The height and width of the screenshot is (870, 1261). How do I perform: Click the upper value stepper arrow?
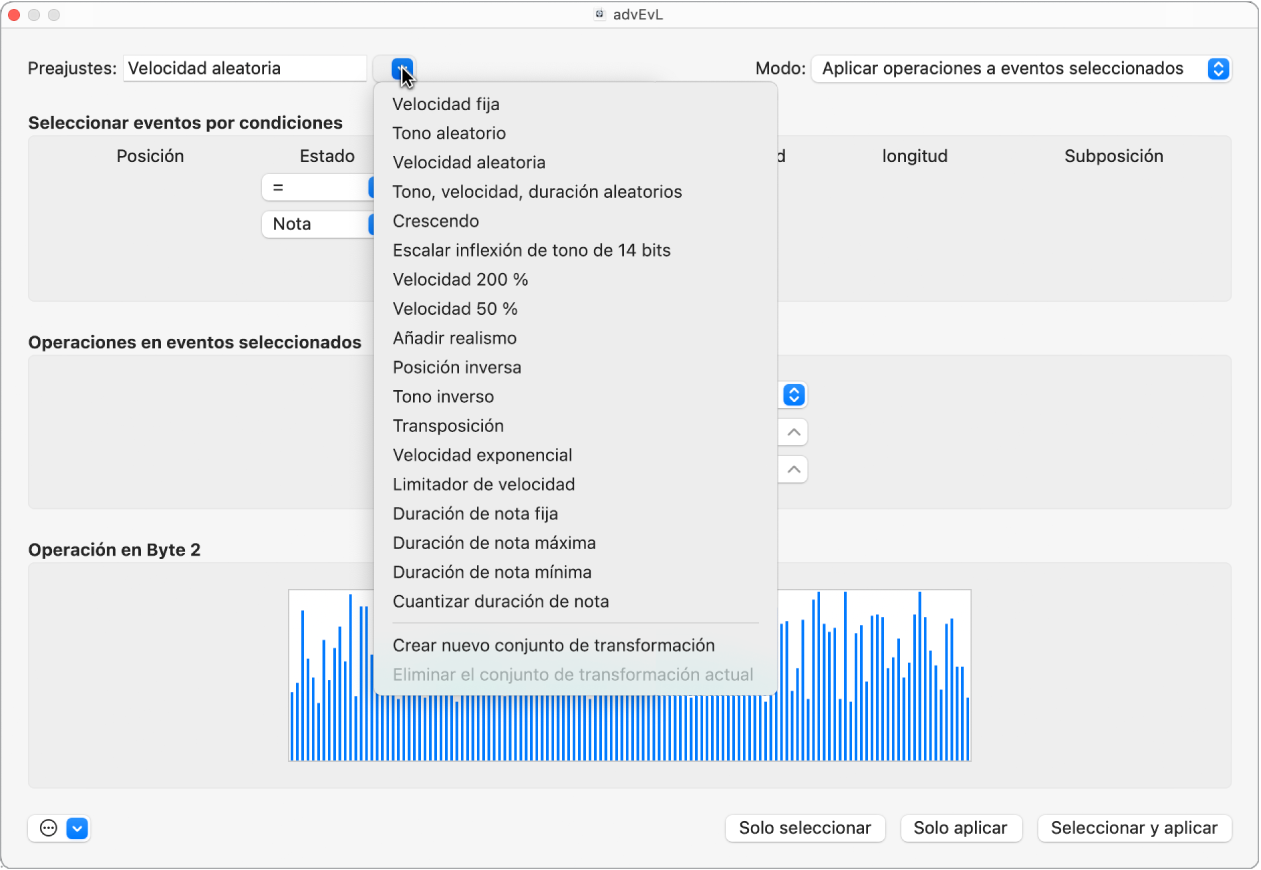[x=793, y=433]
